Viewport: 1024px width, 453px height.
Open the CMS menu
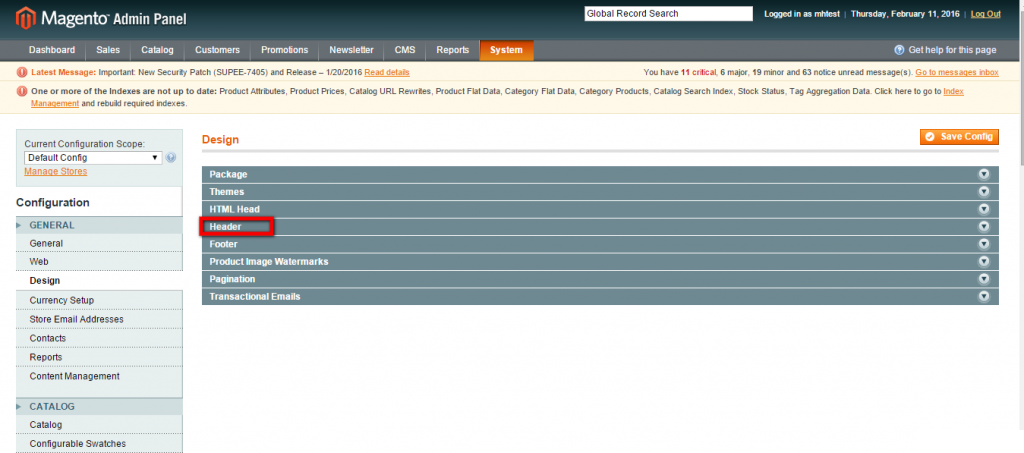405,50
